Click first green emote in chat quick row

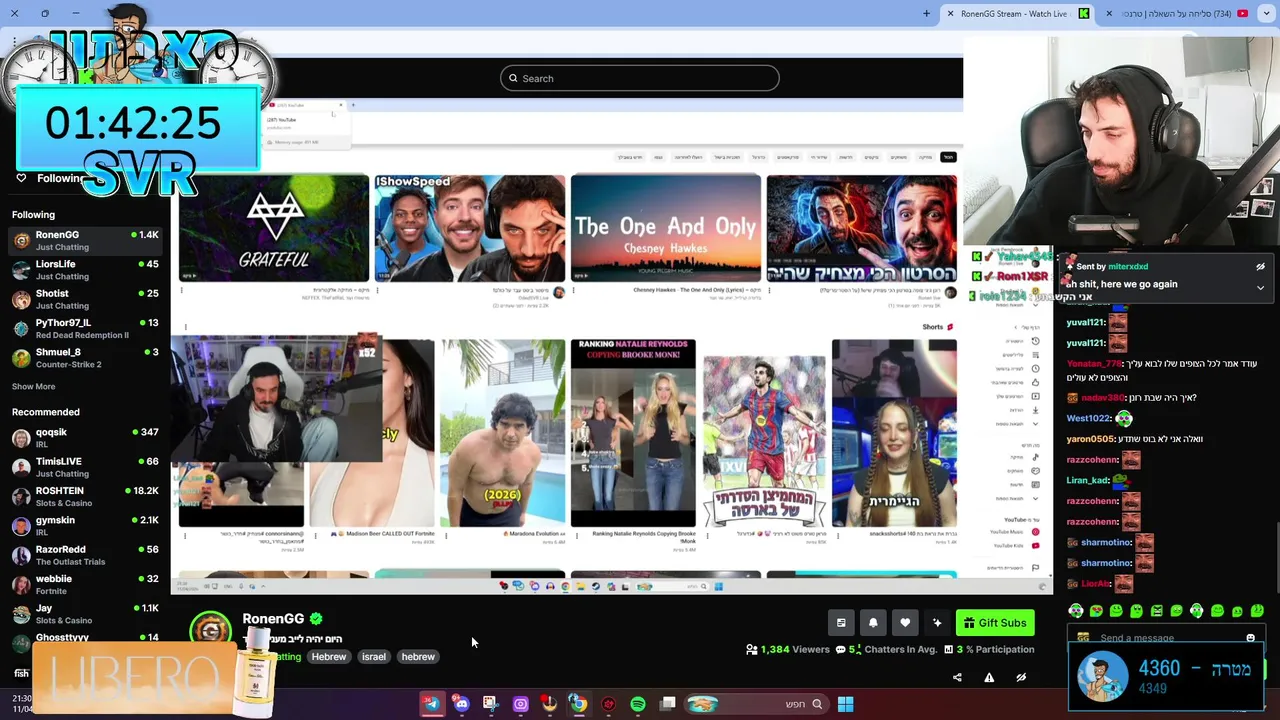pyautogui.click(x=1076, y=610)
